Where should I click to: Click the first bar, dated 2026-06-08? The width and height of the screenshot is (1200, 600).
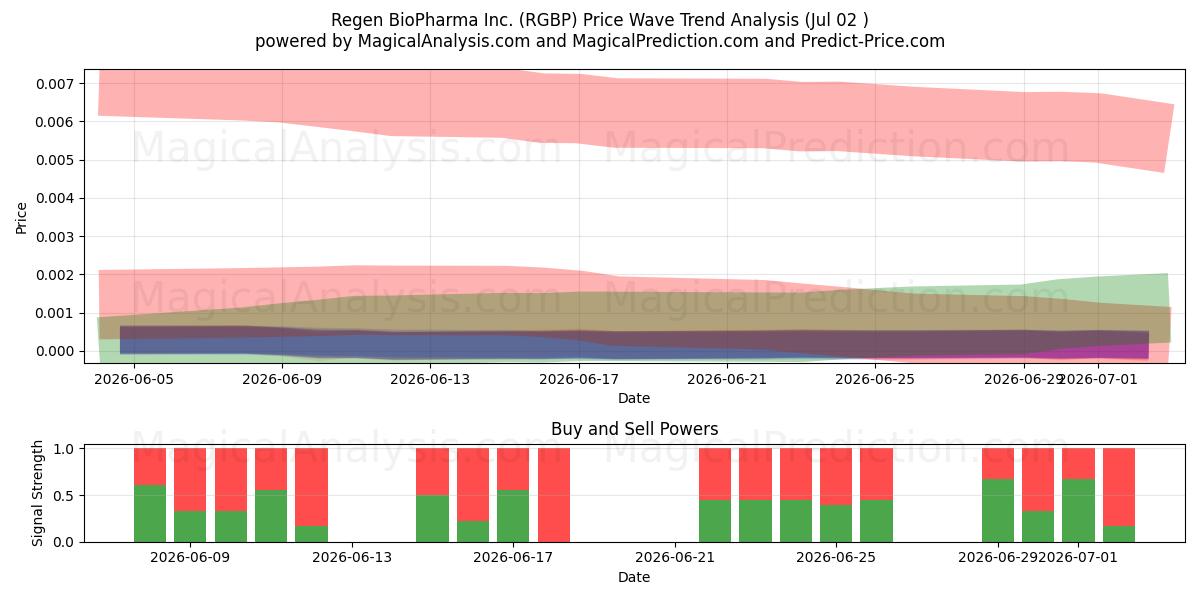(x=150, y=495)
